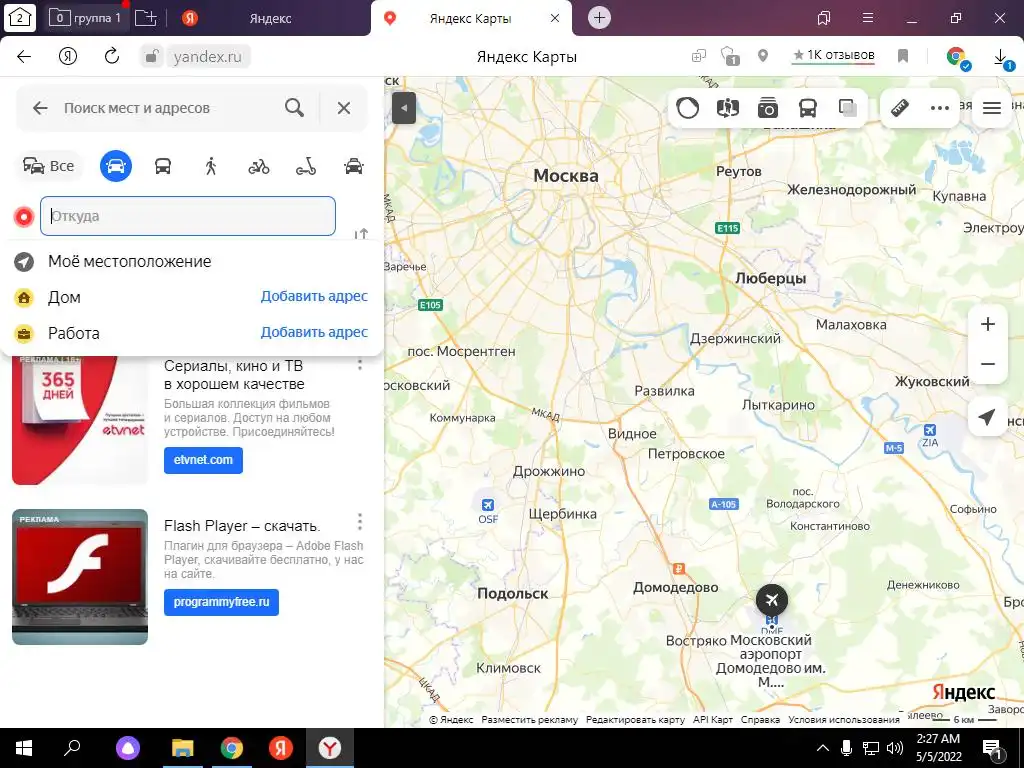Open the browser menu with three lines
The width and height of the screenshot is (1024, 768).
(868, 18)
